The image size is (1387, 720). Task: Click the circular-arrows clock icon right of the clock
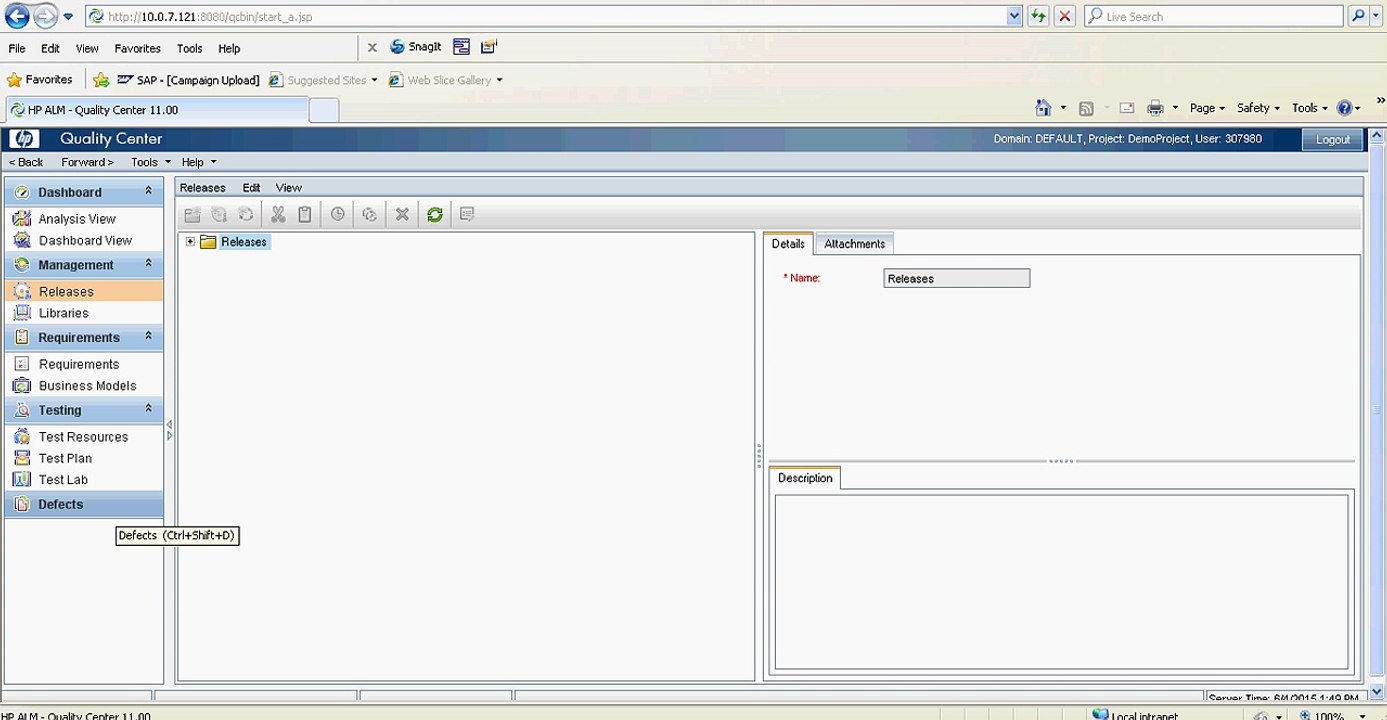pyautogui.click(x=369, y=215)
